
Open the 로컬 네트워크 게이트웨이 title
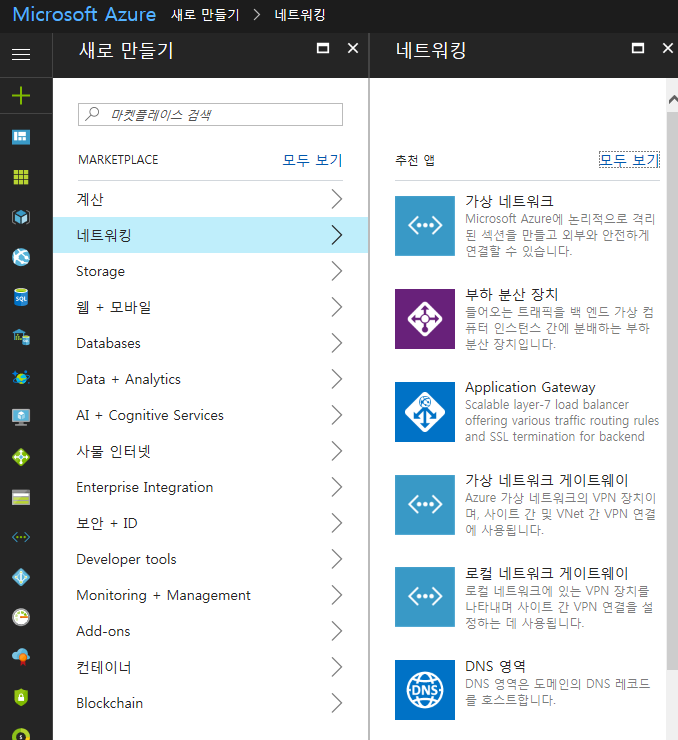546,573
